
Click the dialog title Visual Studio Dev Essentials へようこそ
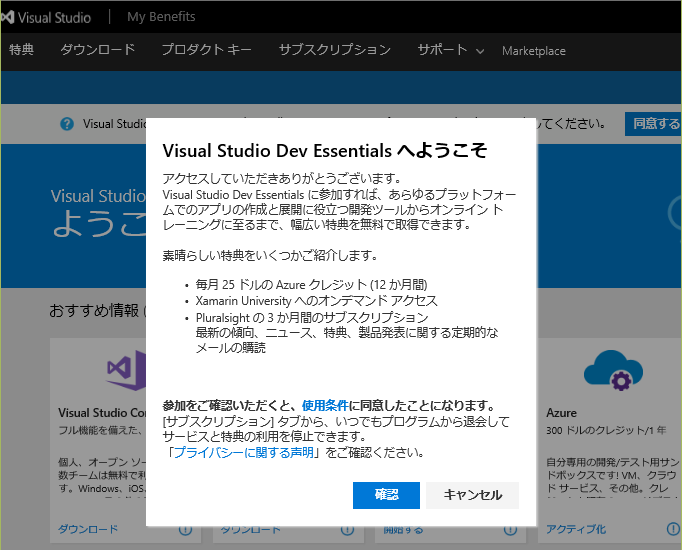324,151
